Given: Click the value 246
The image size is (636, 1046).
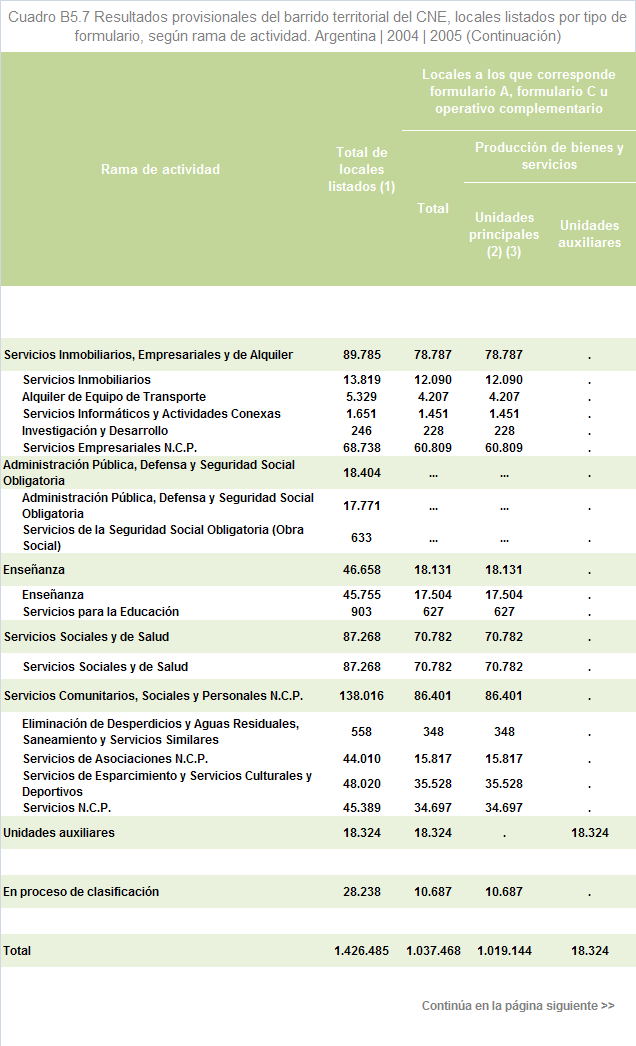Looking at the screenshot, I should point(362,431).
